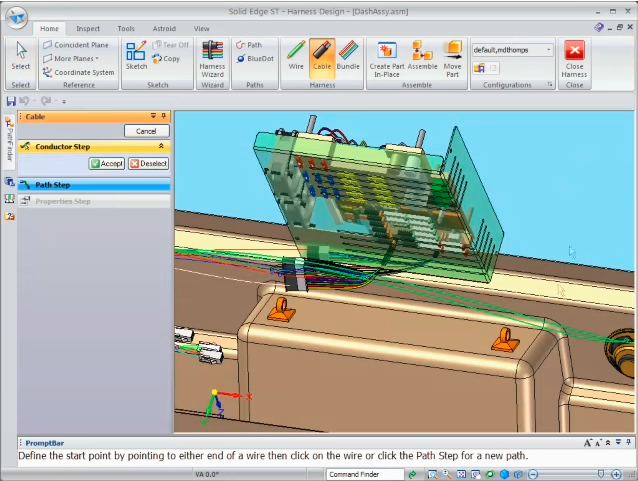Click the zoom out minus button
The image size is (638, 481).
point(533,474)
